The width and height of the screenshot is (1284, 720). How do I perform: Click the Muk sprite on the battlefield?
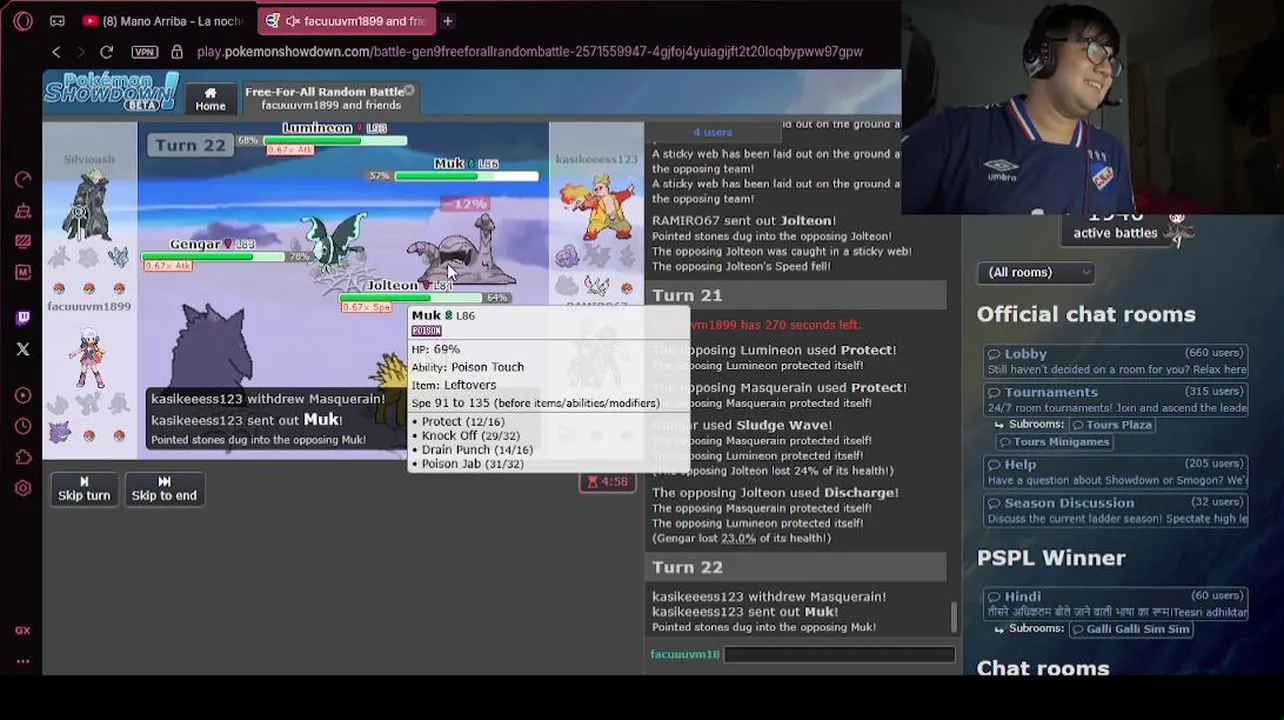click(460, 252)
